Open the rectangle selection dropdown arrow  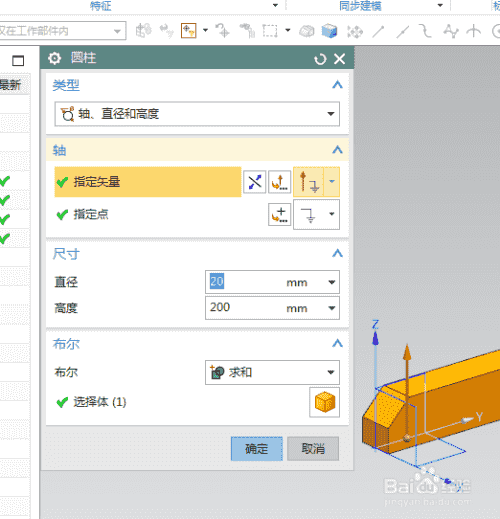pyautogui.click(x=288, y=31)
